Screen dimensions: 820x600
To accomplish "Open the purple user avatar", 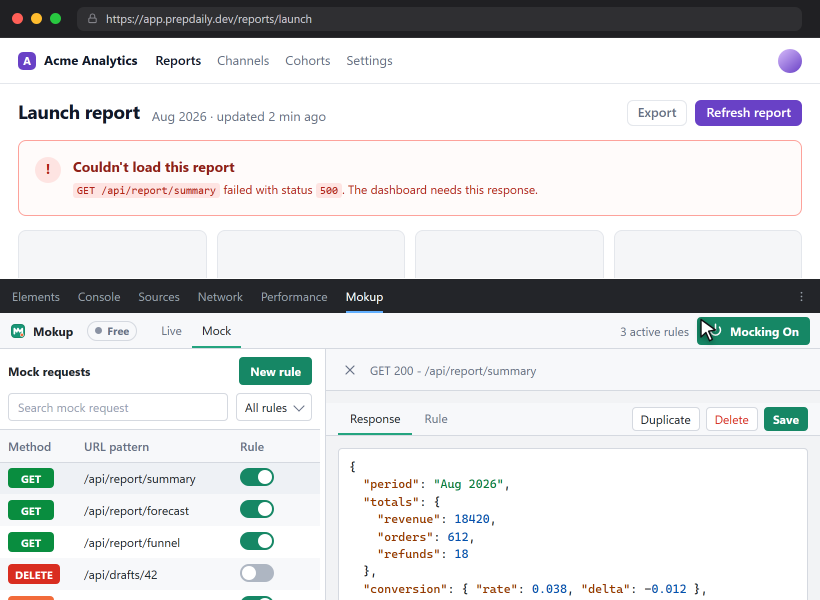I will [x=789, y=61].
